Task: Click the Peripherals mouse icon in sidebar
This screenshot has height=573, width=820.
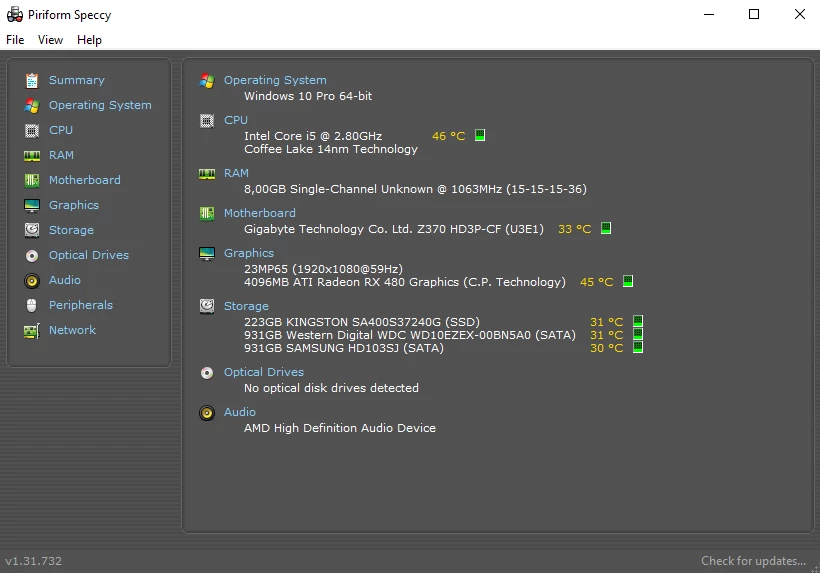Action: pyautogui.click(x=32, y=305)
